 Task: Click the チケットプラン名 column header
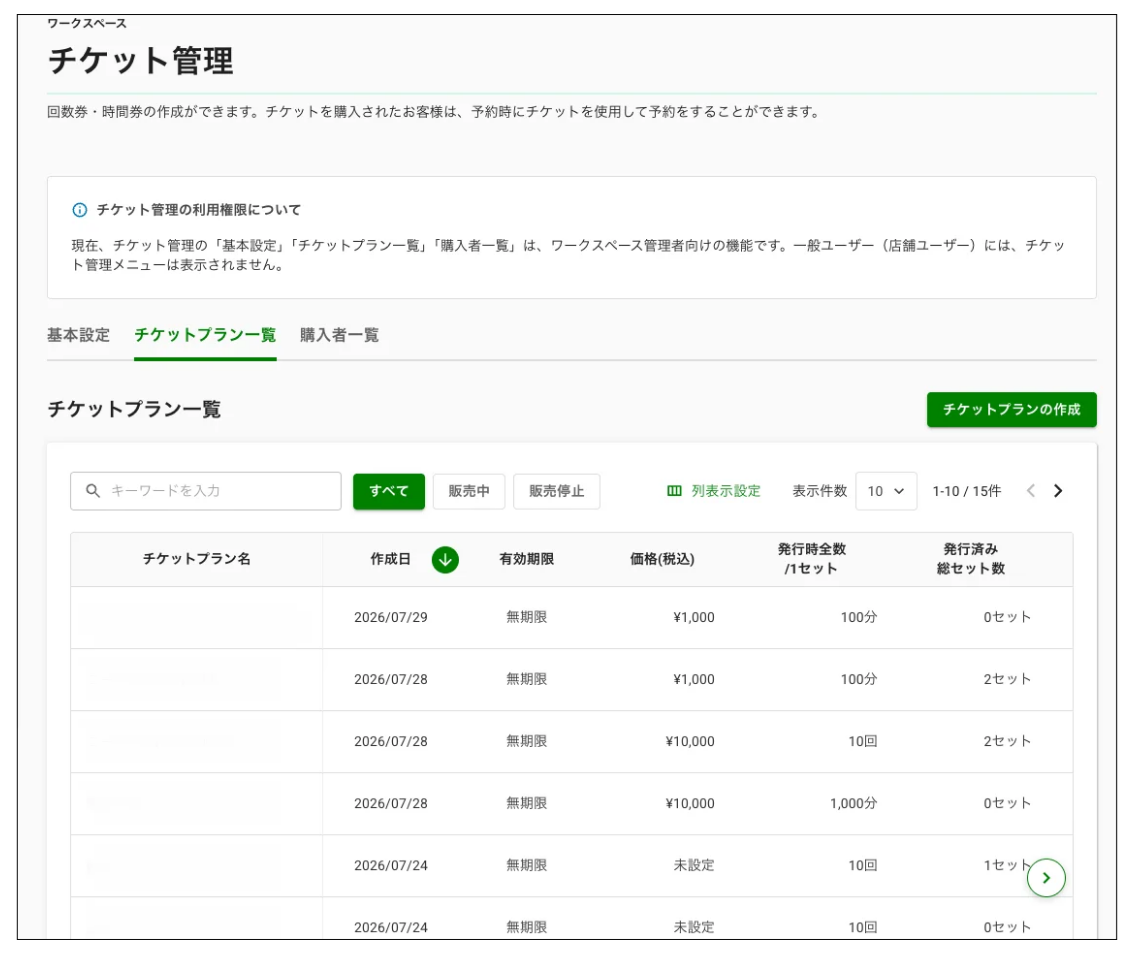tap(196, 558)
